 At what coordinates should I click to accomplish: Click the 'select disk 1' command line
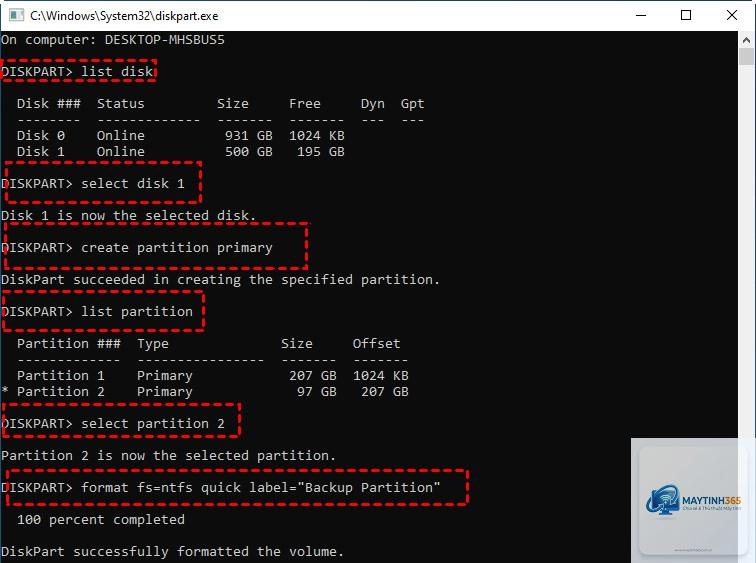(93, 183)
